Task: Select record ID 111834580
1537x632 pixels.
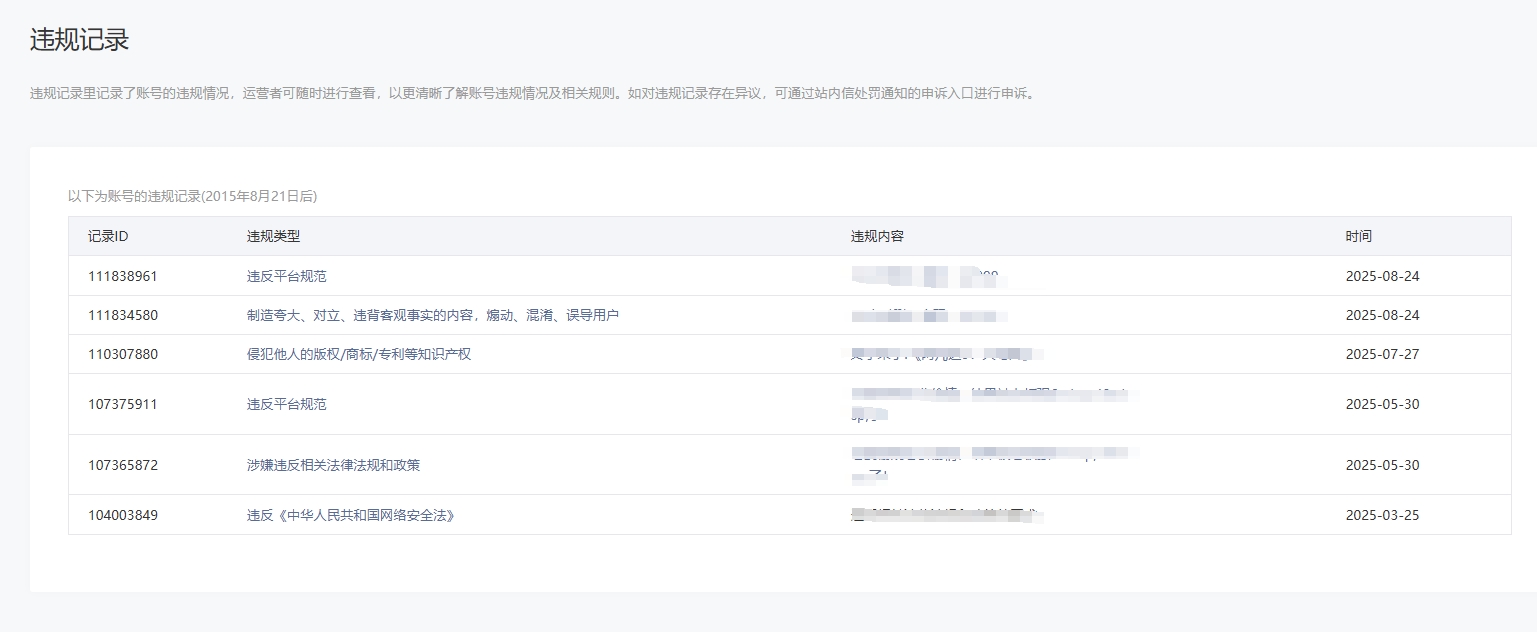Action: (123, 315)
